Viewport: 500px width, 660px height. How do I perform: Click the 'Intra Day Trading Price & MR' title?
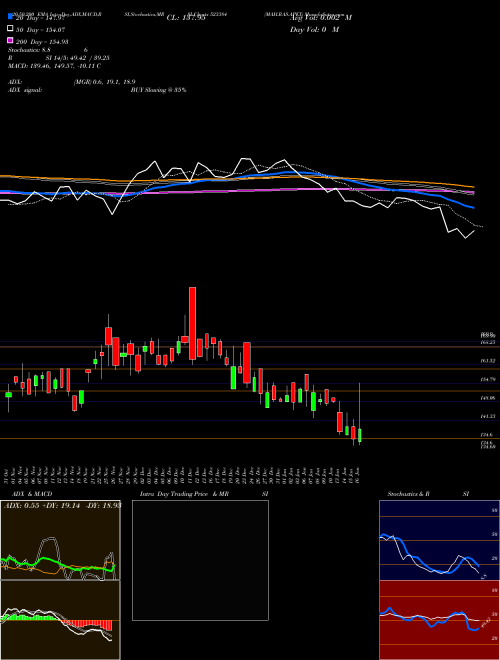184,494
